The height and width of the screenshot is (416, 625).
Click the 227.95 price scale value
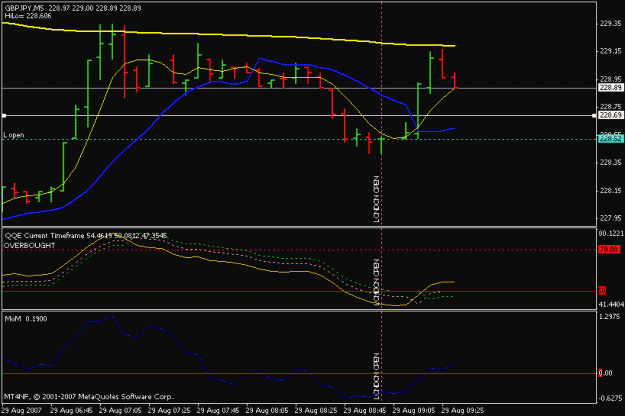click(x=610, y=218)
